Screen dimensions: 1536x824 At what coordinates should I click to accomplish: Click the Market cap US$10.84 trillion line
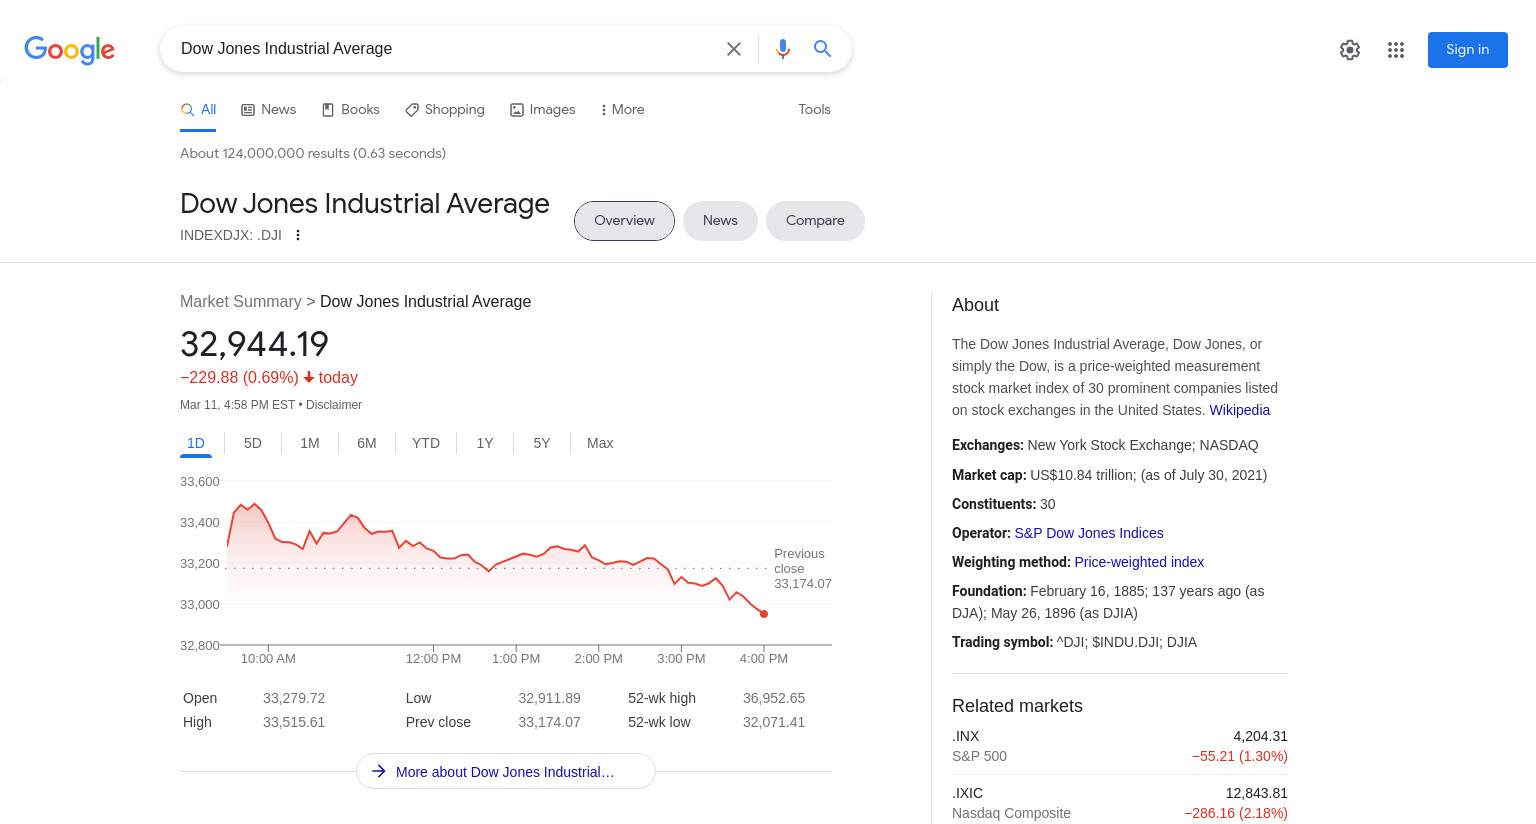pos(1109,475)
